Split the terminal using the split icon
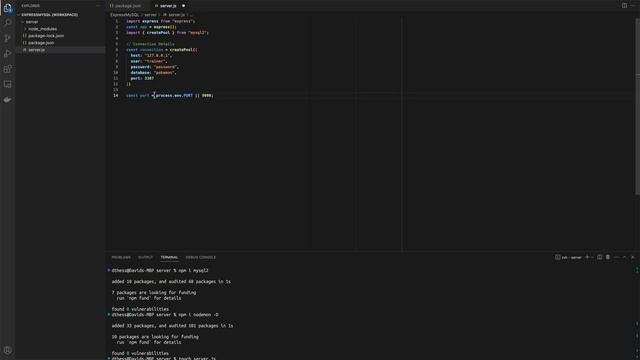Image resolution: width=640 pixels, height=360 pixels. click(600, 257)
